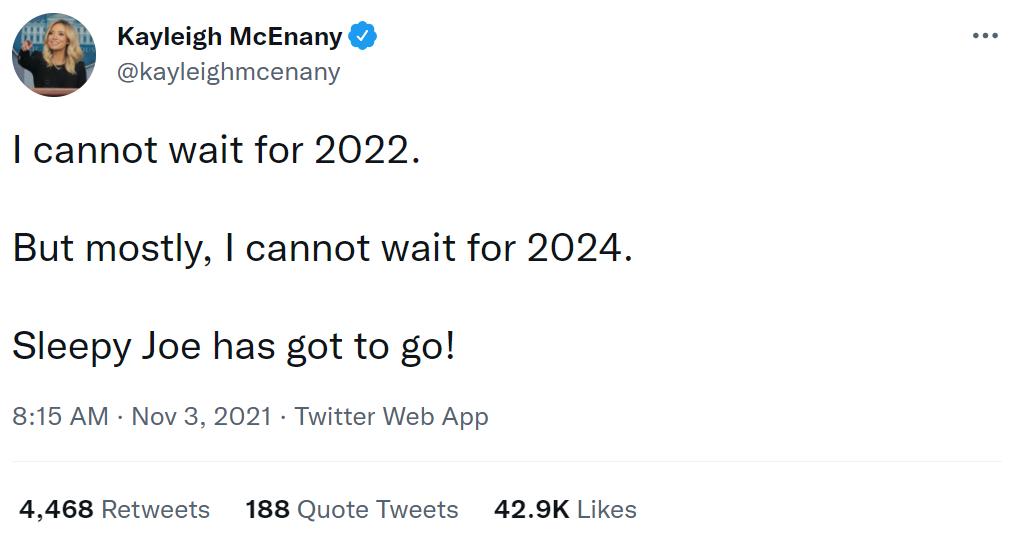The width and height of the screenshot is (1027, 551).
Task: View the Retweets list via its label
Action: click(x=156, y=509)
